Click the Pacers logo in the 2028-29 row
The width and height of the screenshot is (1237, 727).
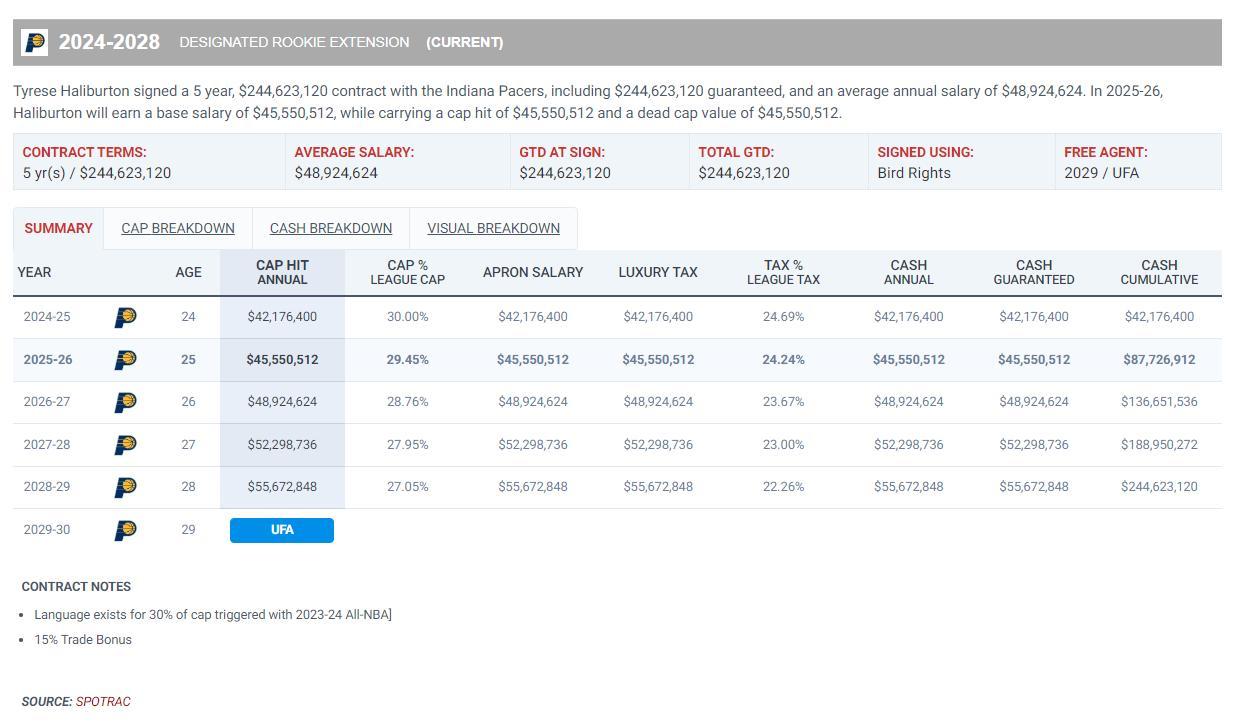(125, 487)
